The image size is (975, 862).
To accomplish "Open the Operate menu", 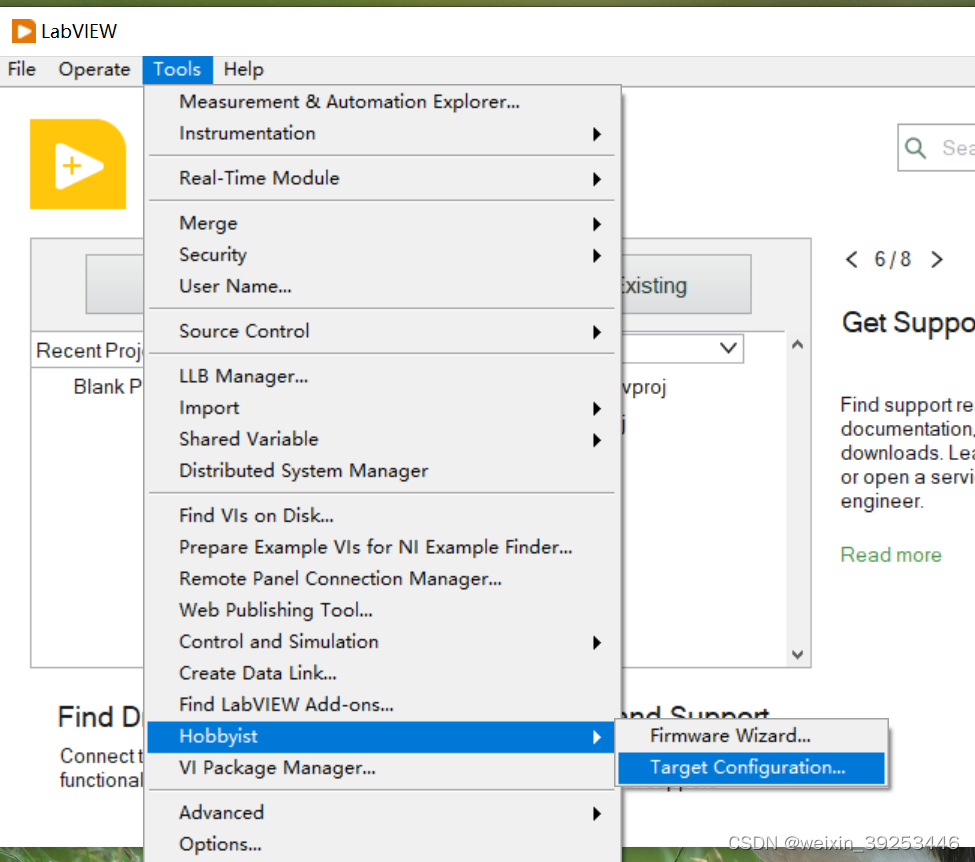I will point(95,69).
